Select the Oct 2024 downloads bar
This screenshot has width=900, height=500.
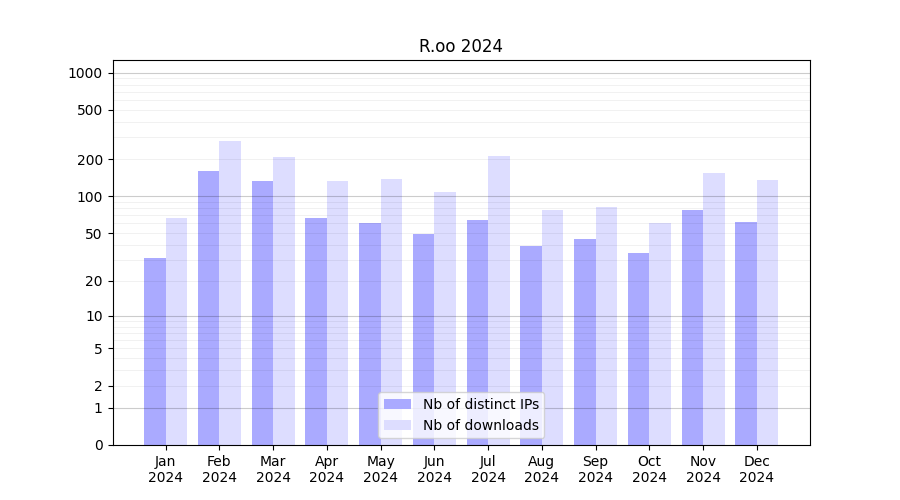(660, 334)
